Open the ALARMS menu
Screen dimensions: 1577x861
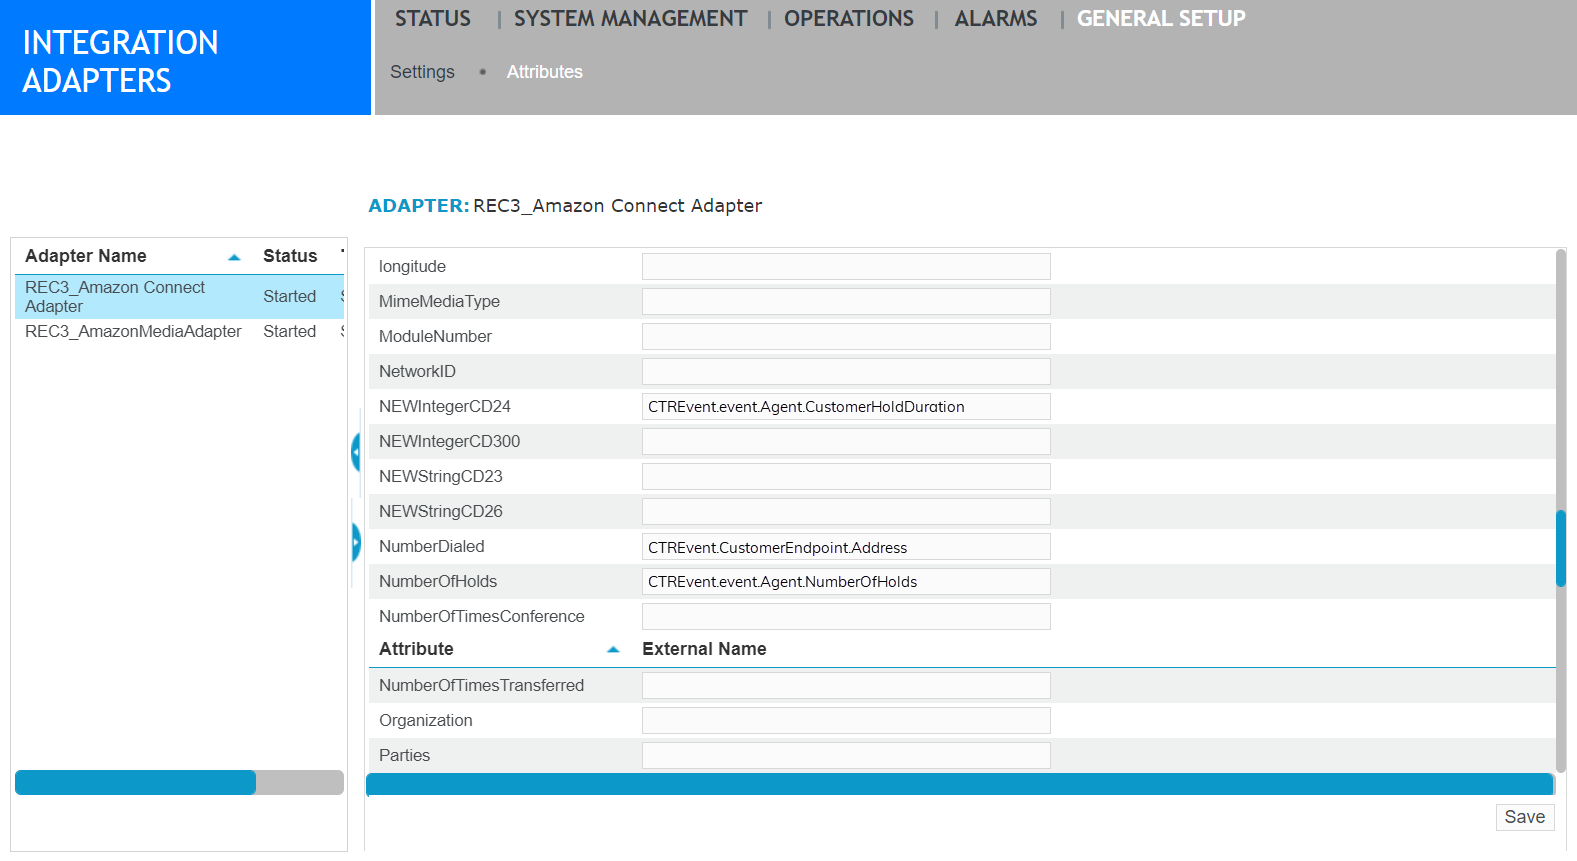(996, 18)
